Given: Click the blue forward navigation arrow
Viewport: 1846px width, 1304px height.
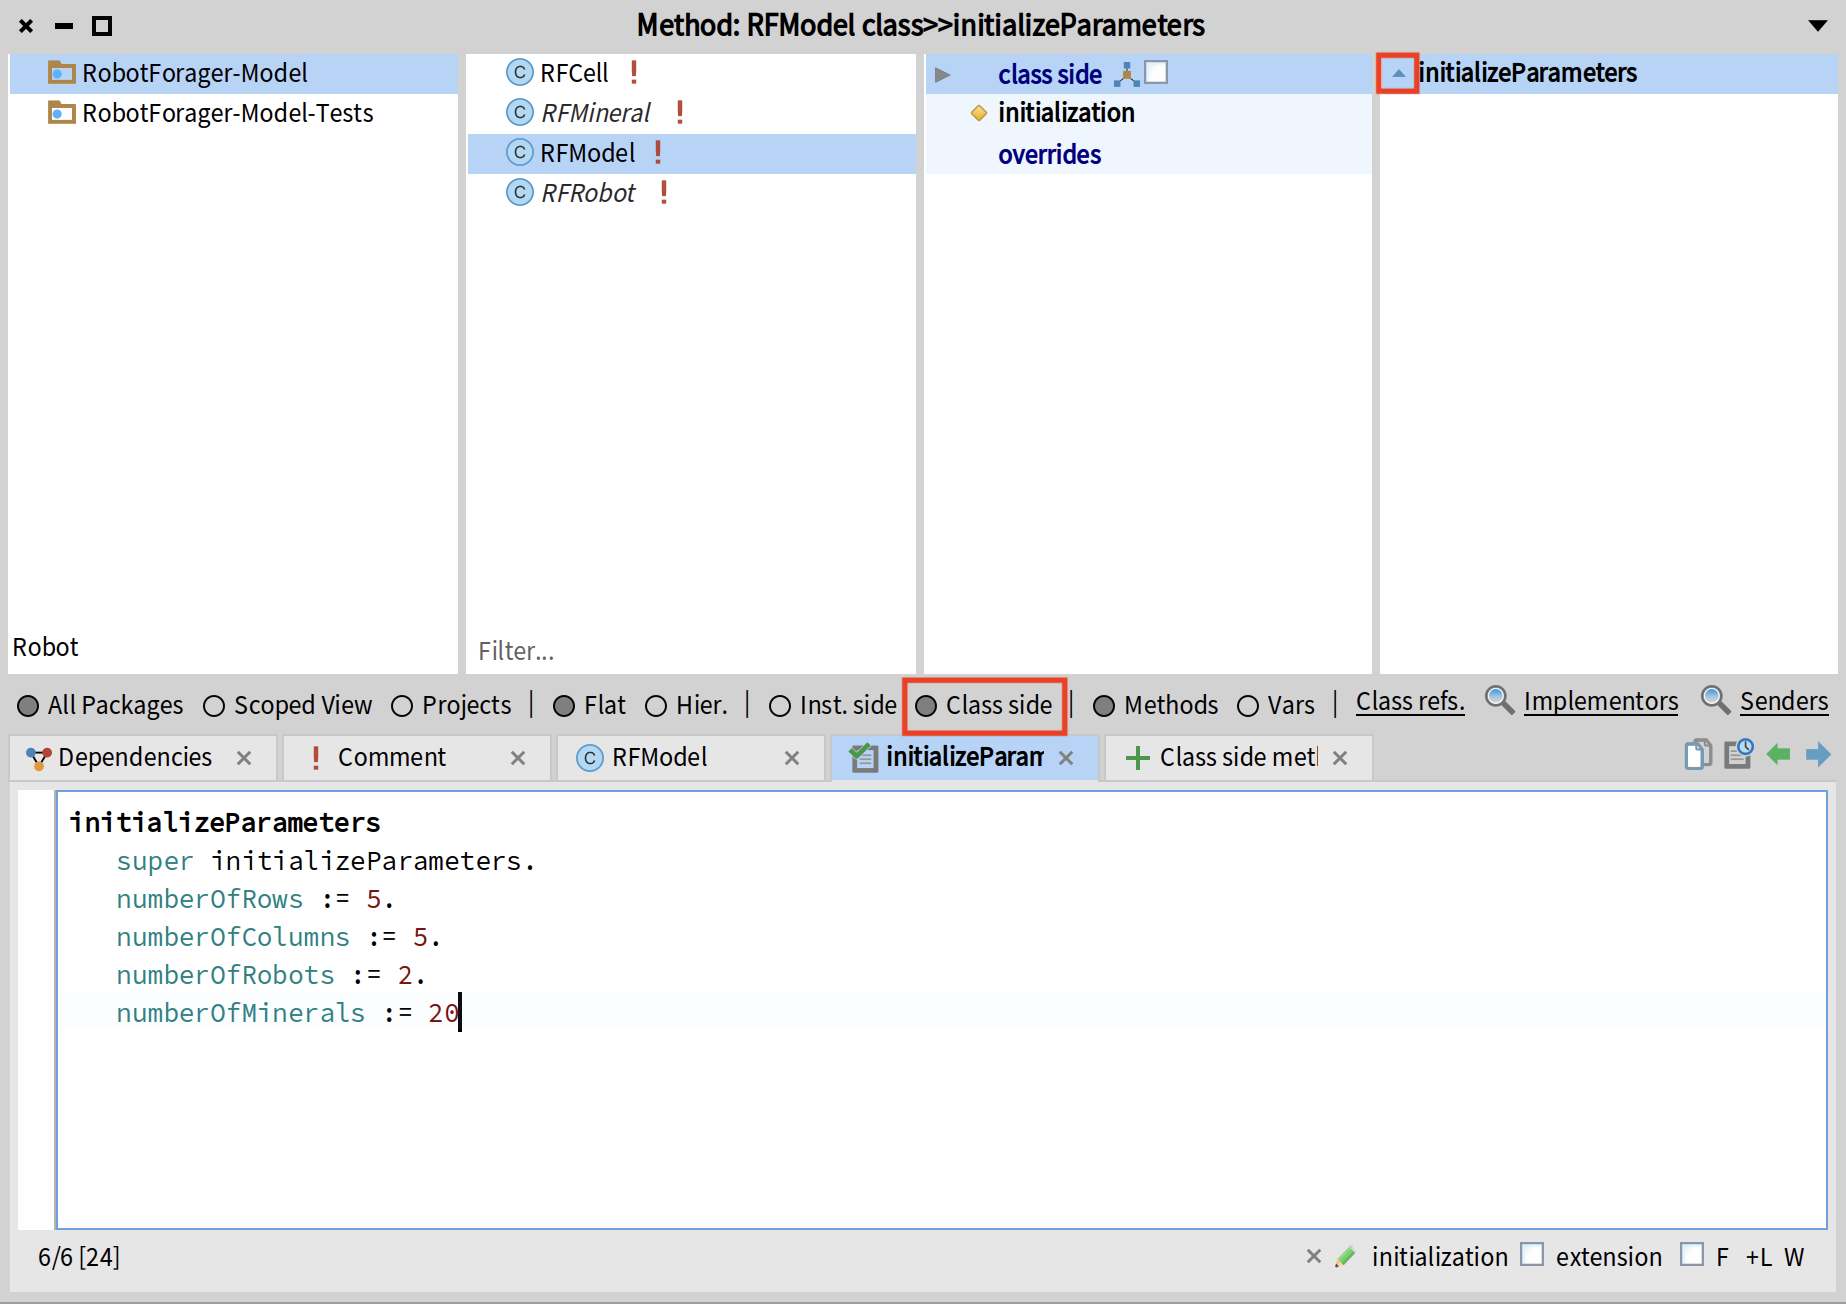Looking at the screenshot, I should pyautogui.click(x=1818, y=755).
